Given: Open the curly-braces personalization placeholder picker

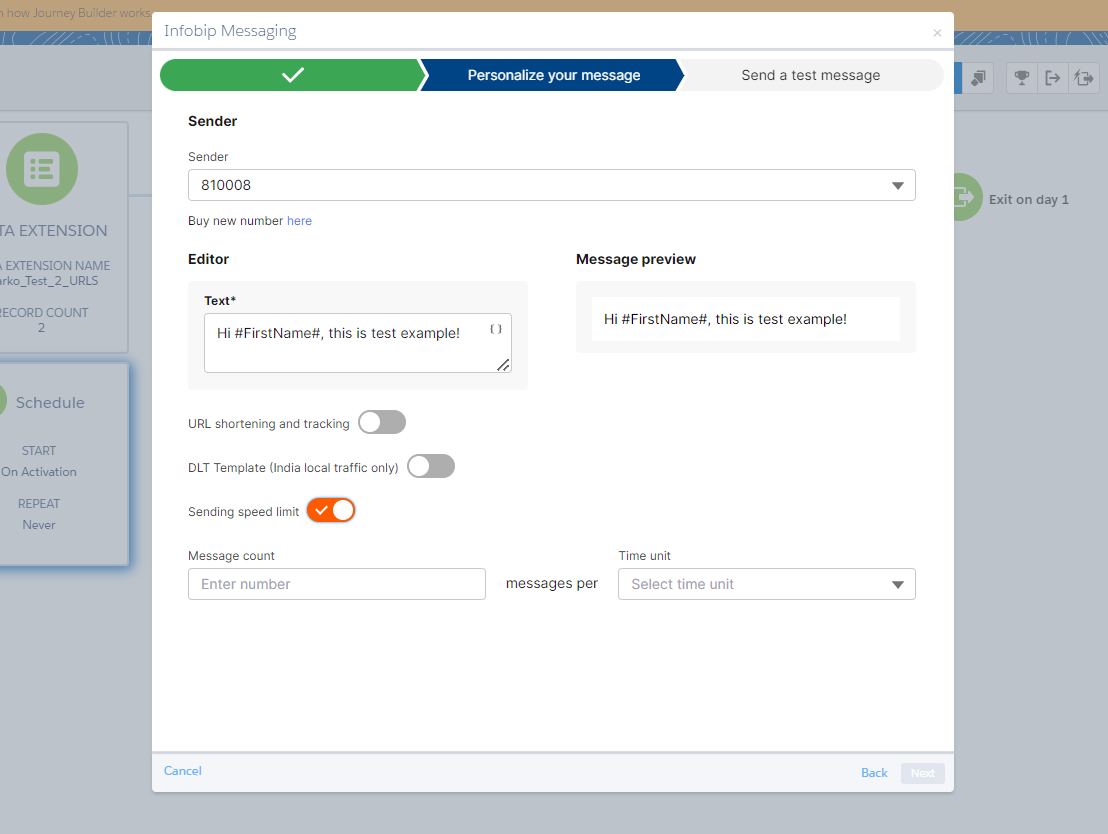Looking at the screenshot, I should point(496,329).
